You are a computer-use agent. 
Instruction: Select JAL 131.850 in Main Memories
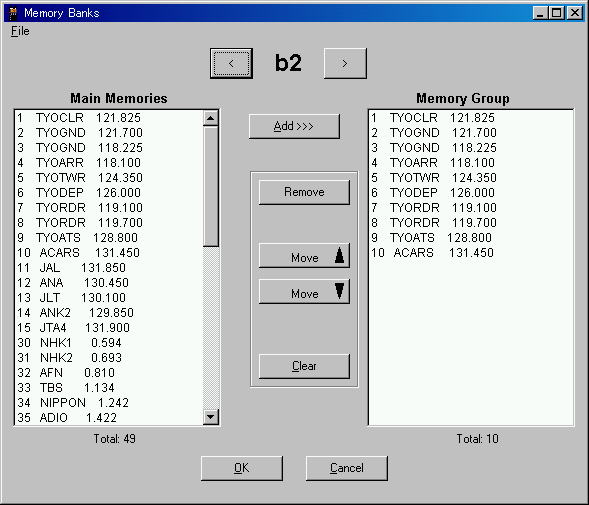(109, 268)
